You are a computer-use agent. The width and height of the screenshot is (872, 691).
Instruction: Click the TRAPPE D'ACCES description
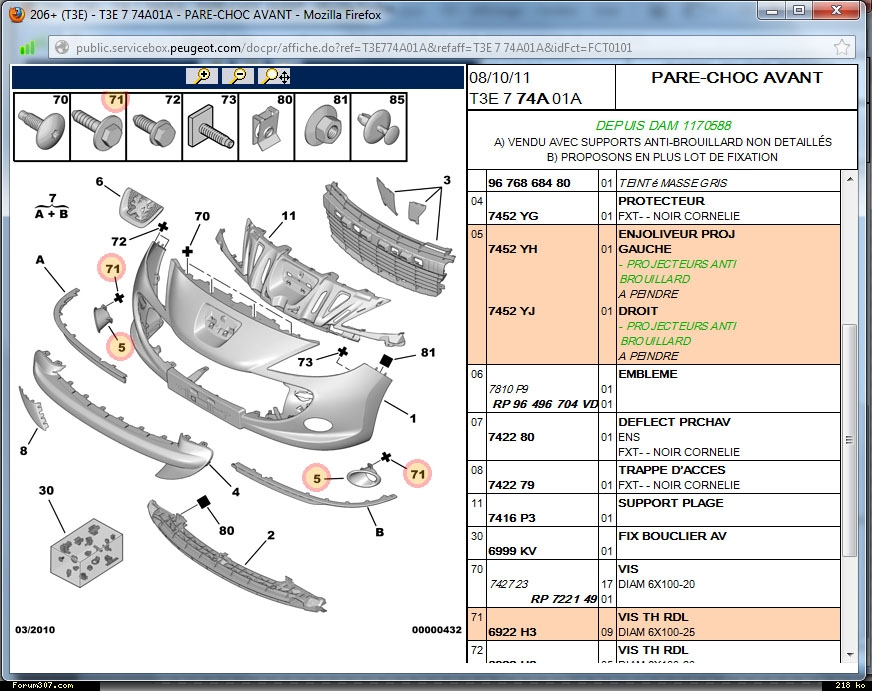click(x=672, y=470)
